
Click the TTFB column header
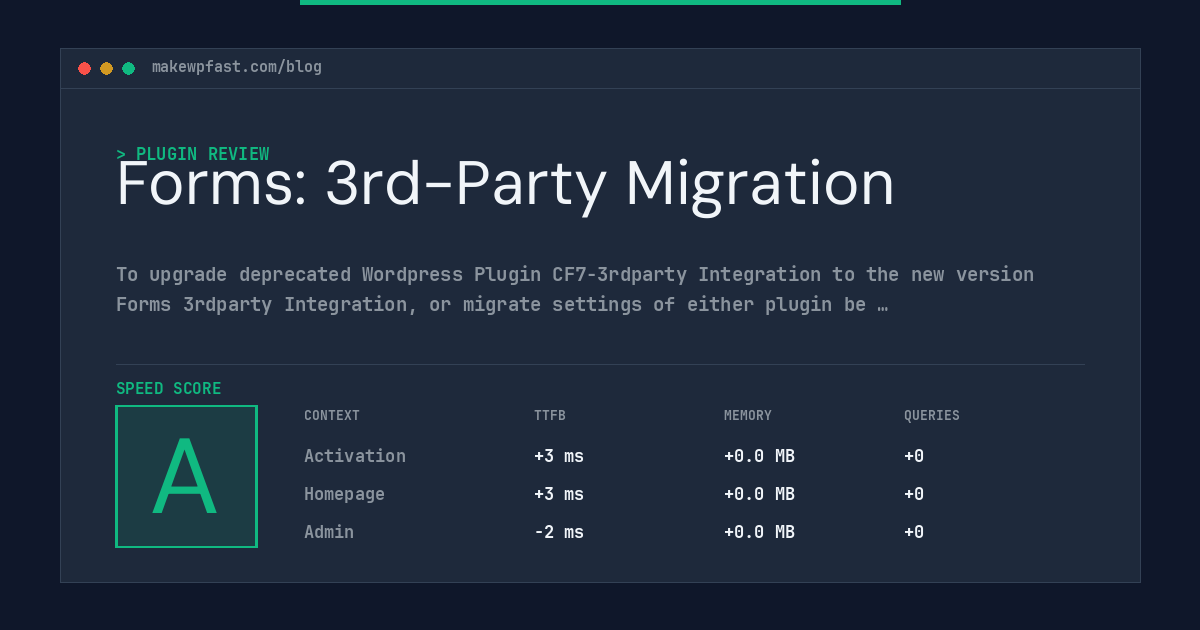click(550, 416)
